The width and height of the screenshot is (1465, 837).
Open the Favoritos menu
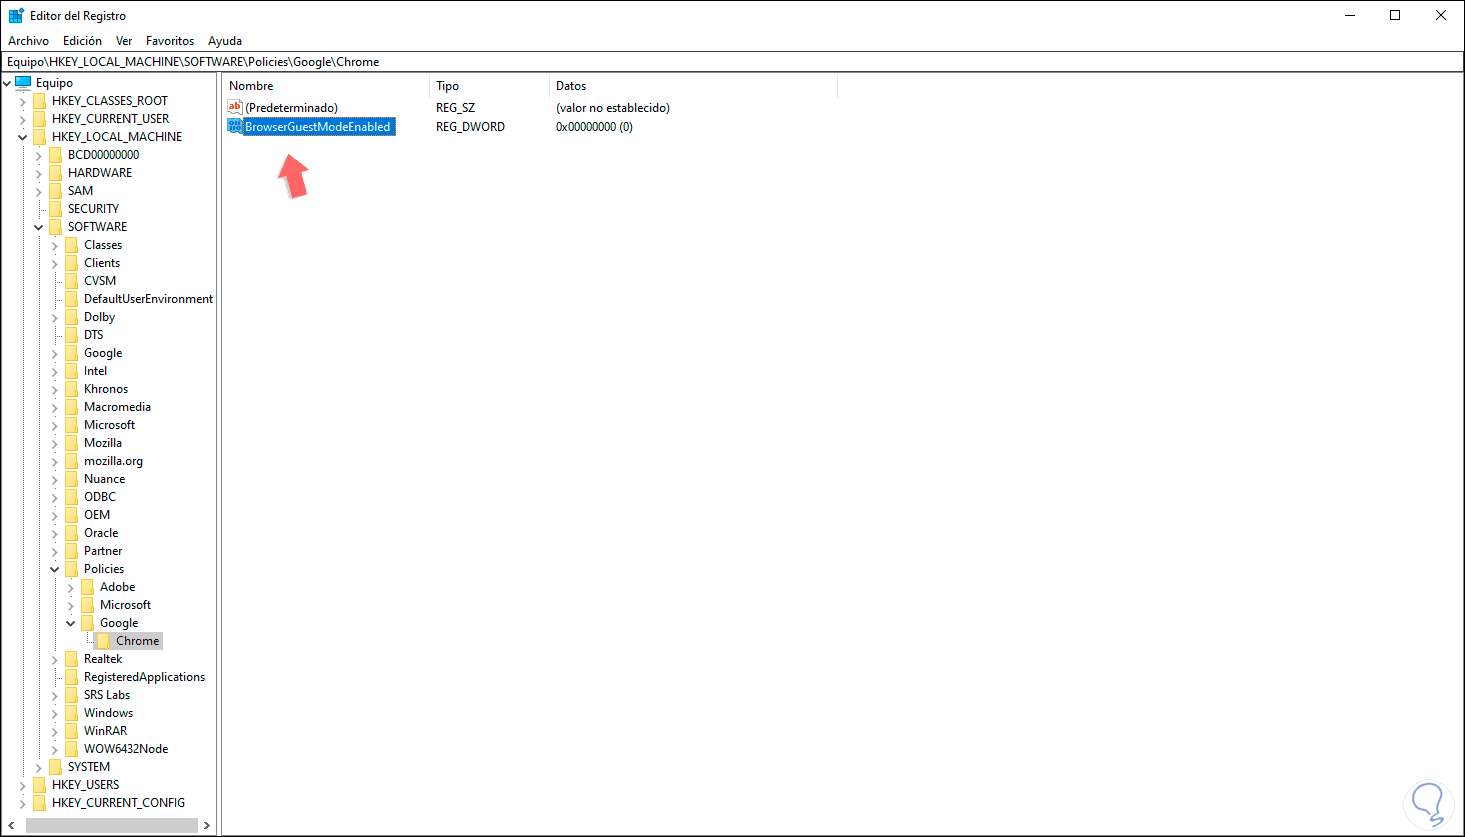coord(170,41)
